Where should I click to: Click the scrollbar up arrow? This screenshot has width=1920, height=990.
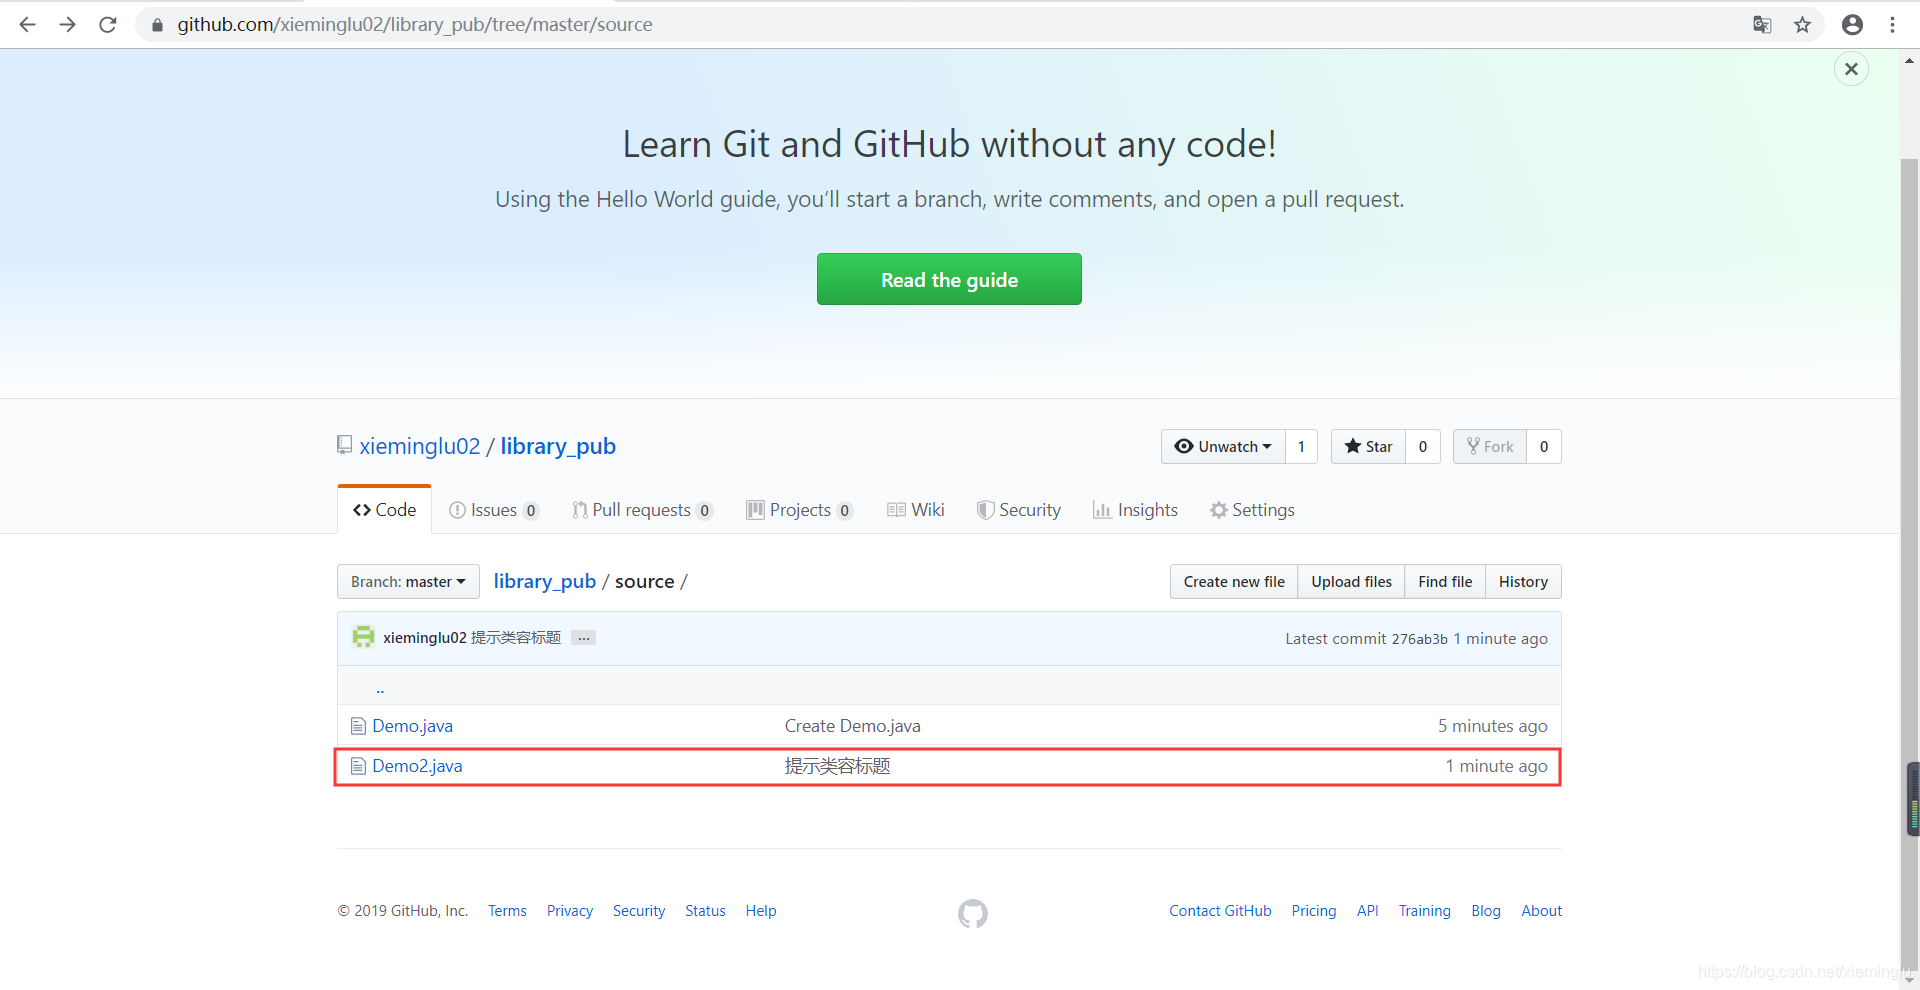click(x=1910, y=60)
